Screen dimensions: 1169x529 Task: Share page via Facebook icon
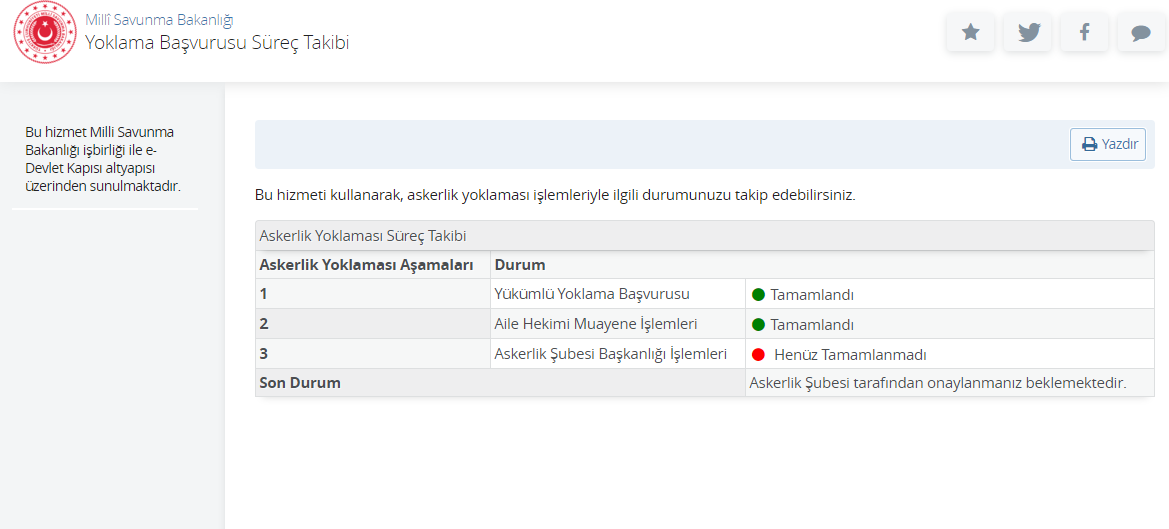(x=1084, y=32)
